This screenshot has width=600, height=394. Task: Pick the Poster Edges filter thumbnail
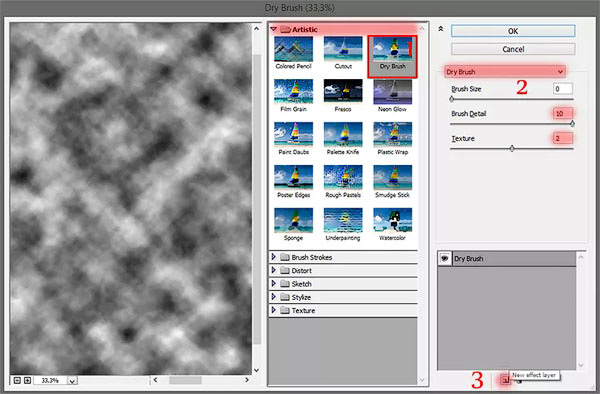tap(293, 177)
